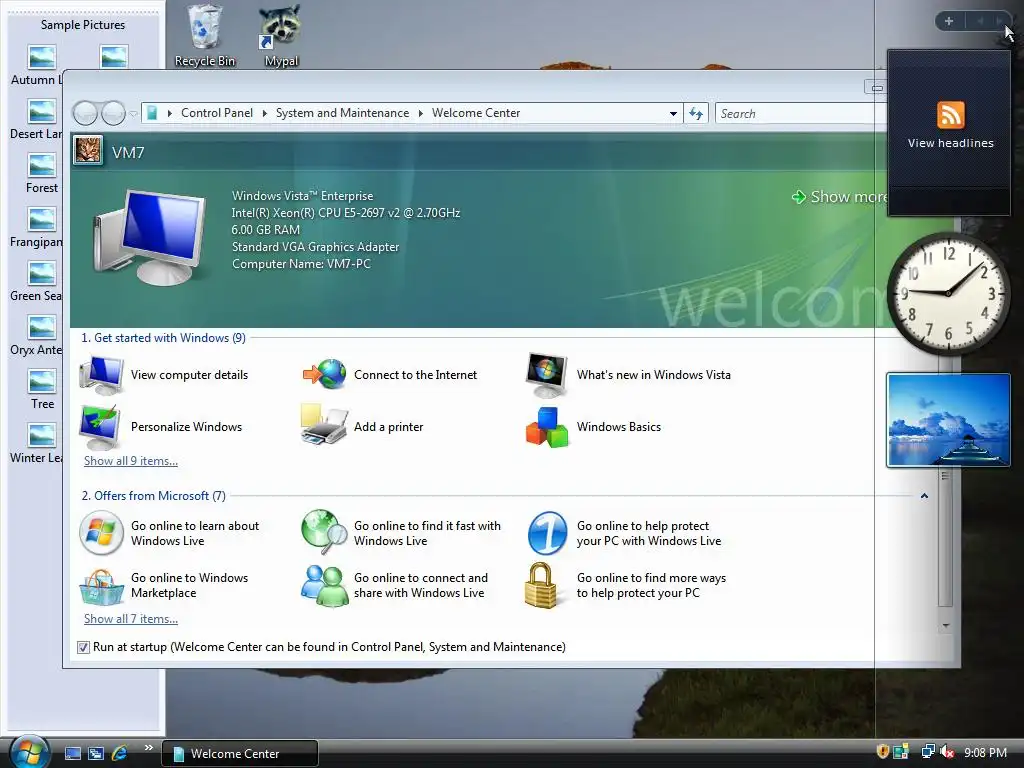Collapse the Offers from Microsoft section

(x=924, y=496)
